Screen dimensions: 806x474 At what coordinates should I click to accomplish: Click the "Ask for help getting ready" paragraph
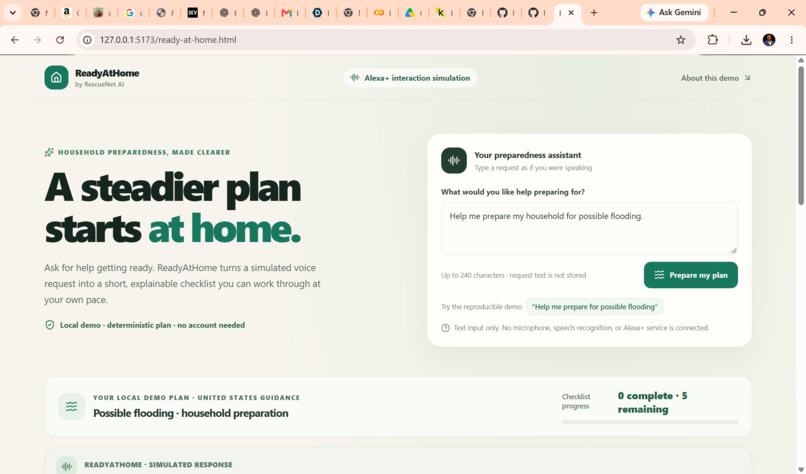182,283
